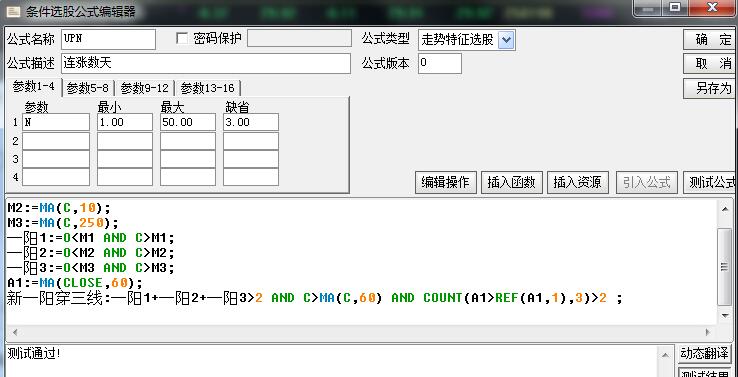Select the 参数1-4 tab
Viewport: 738px width, 377px height.
(33, 87)
